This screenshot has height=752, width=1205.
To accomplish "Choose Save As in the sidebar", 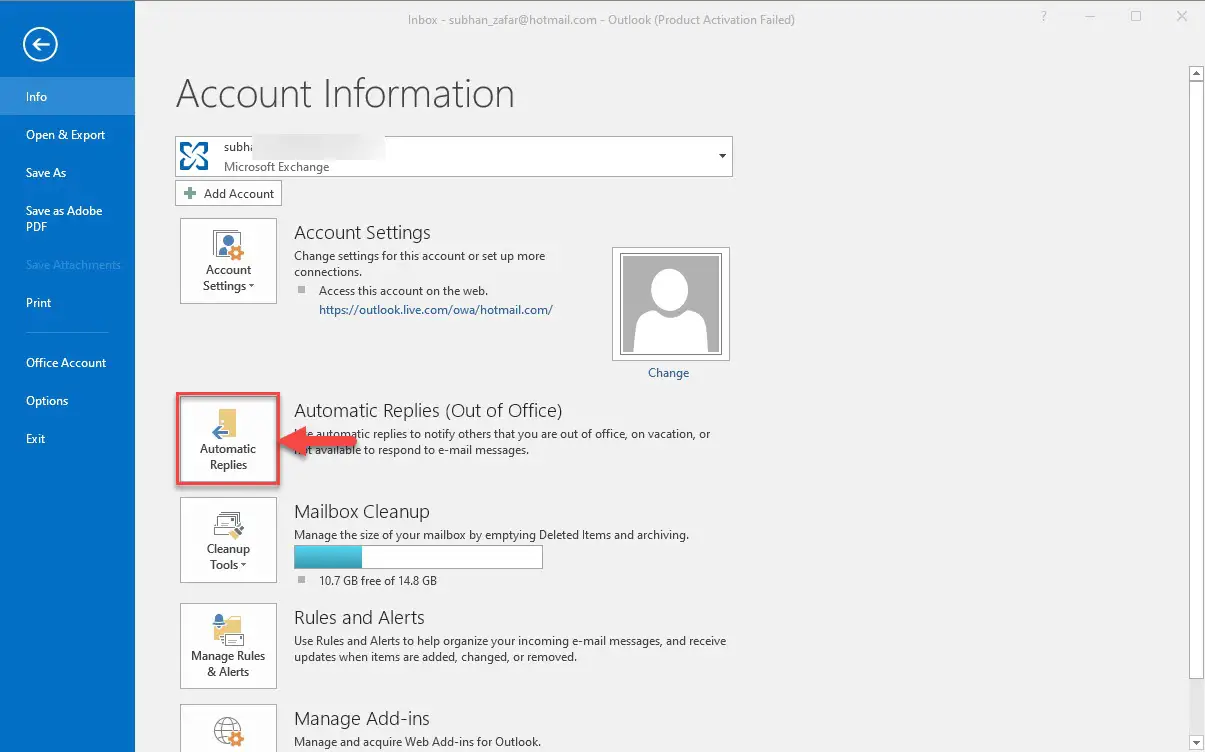I will (x=67, y=173).
